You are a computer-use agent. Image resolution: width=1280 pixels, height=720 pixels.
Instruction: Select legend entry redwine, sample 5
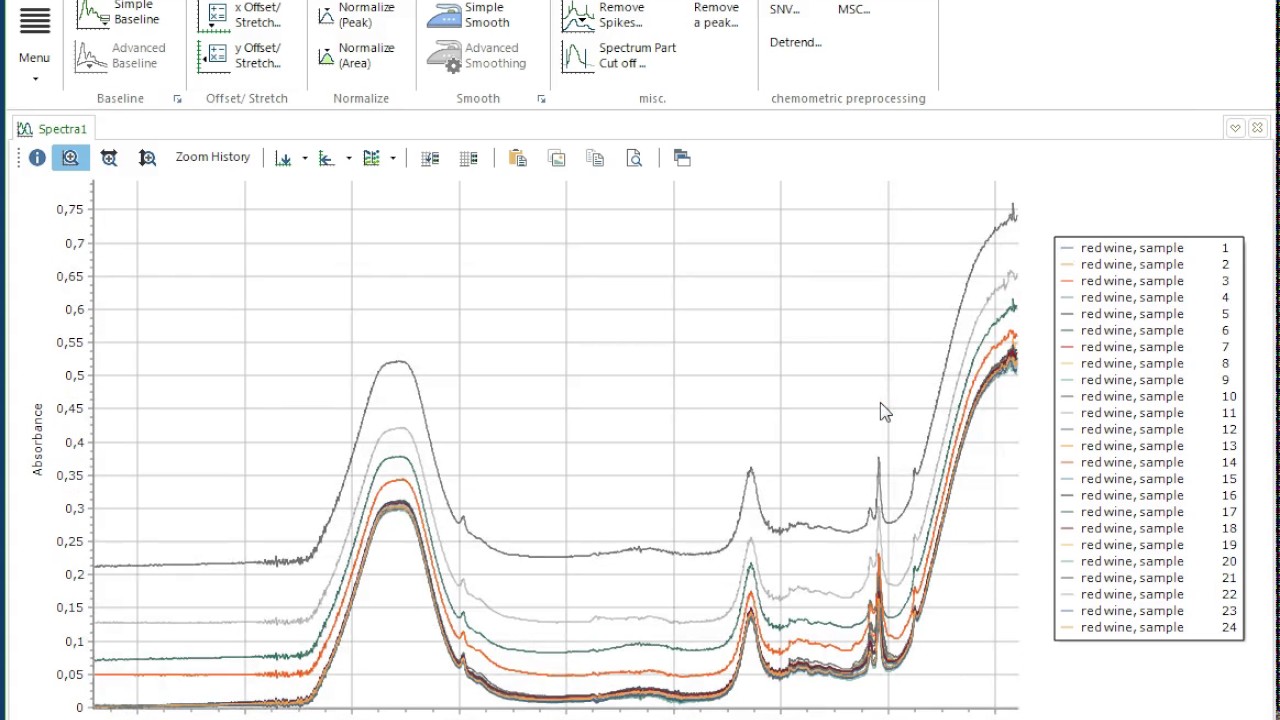coord(1150,314)
